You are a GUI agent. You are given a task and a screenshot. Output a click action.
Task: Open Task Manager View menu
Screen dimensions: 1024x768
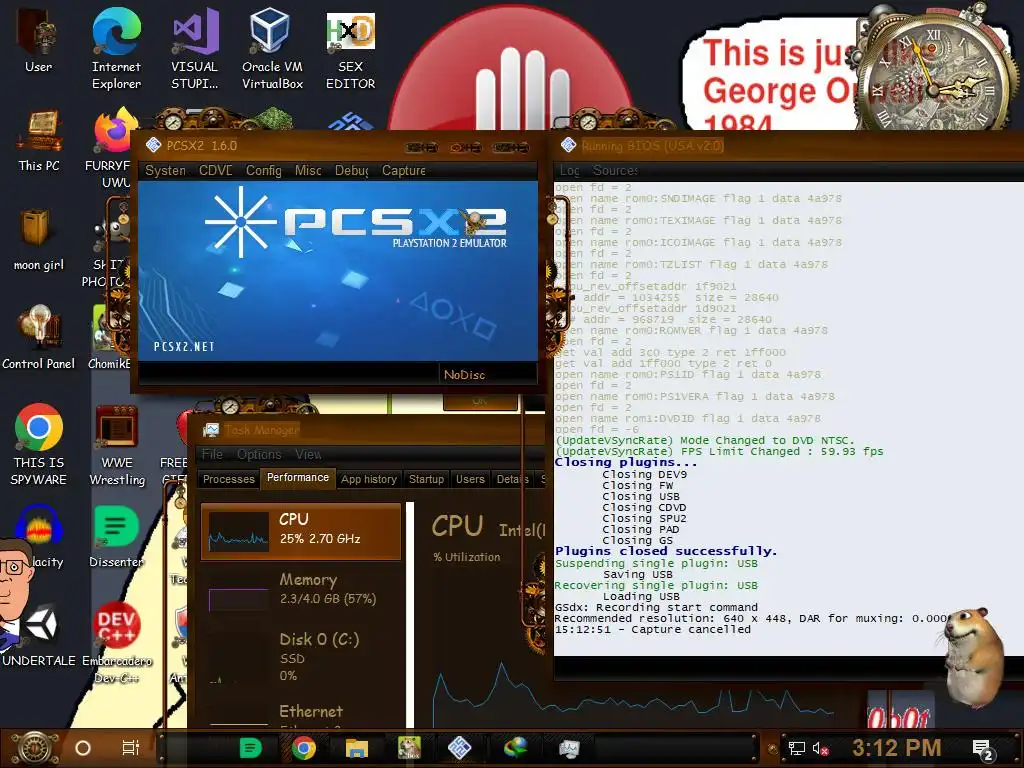pos(308,454)
